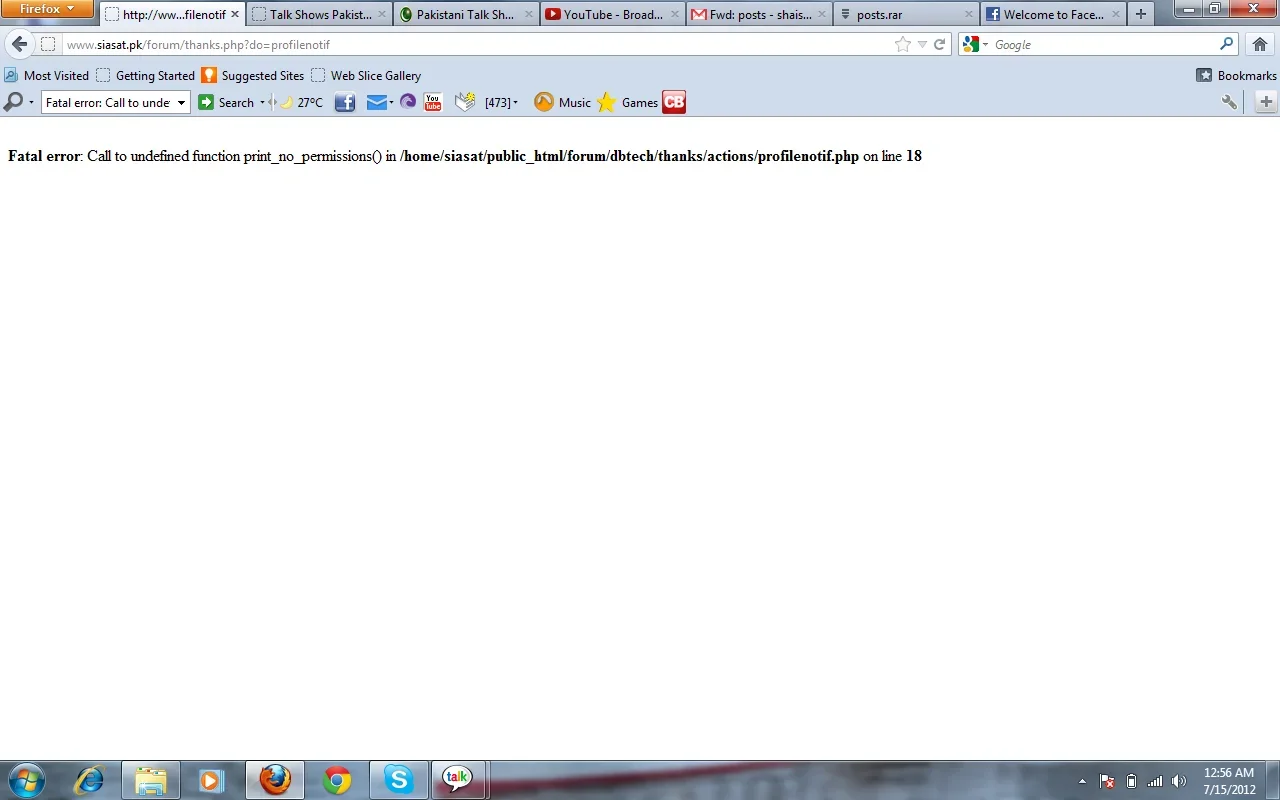Open the YouTube icon in the toolbar

(433, 102)
